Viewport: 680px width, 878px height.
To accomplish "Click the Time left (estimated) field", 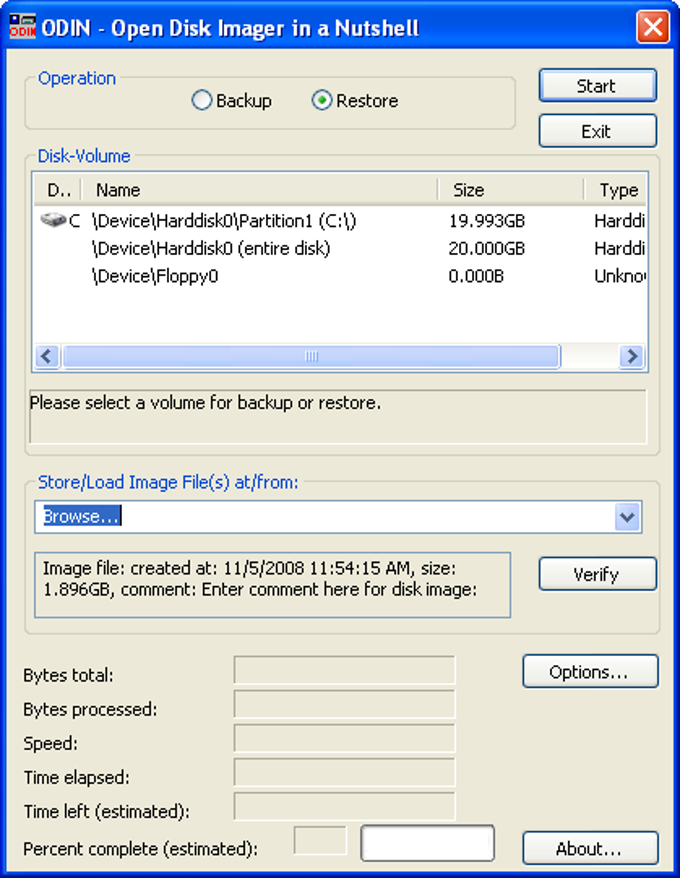I will [x=344, y=807].
